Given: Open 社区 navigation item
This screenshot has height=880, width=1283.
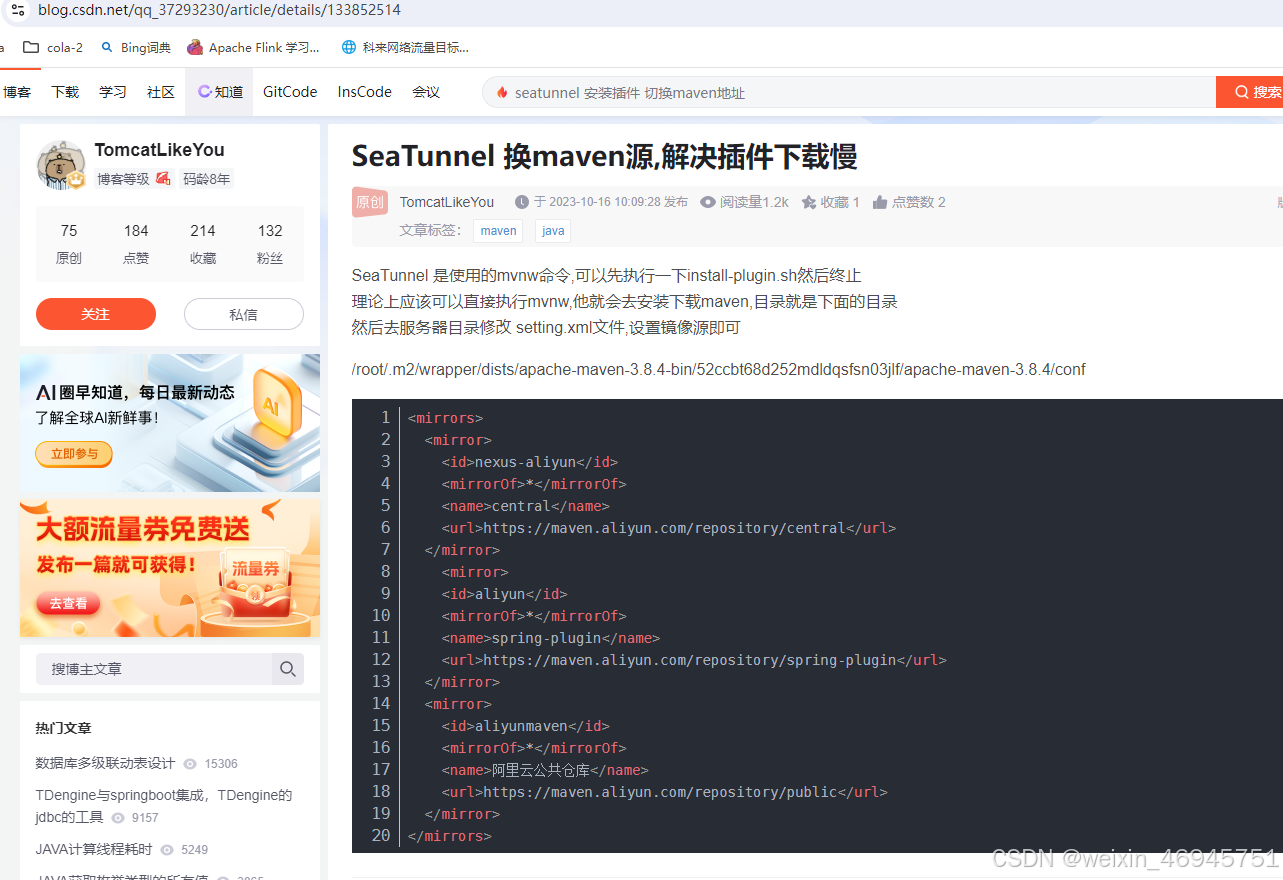Looking at the screenshot, I should pyautogui.click(x=161, y=92).
